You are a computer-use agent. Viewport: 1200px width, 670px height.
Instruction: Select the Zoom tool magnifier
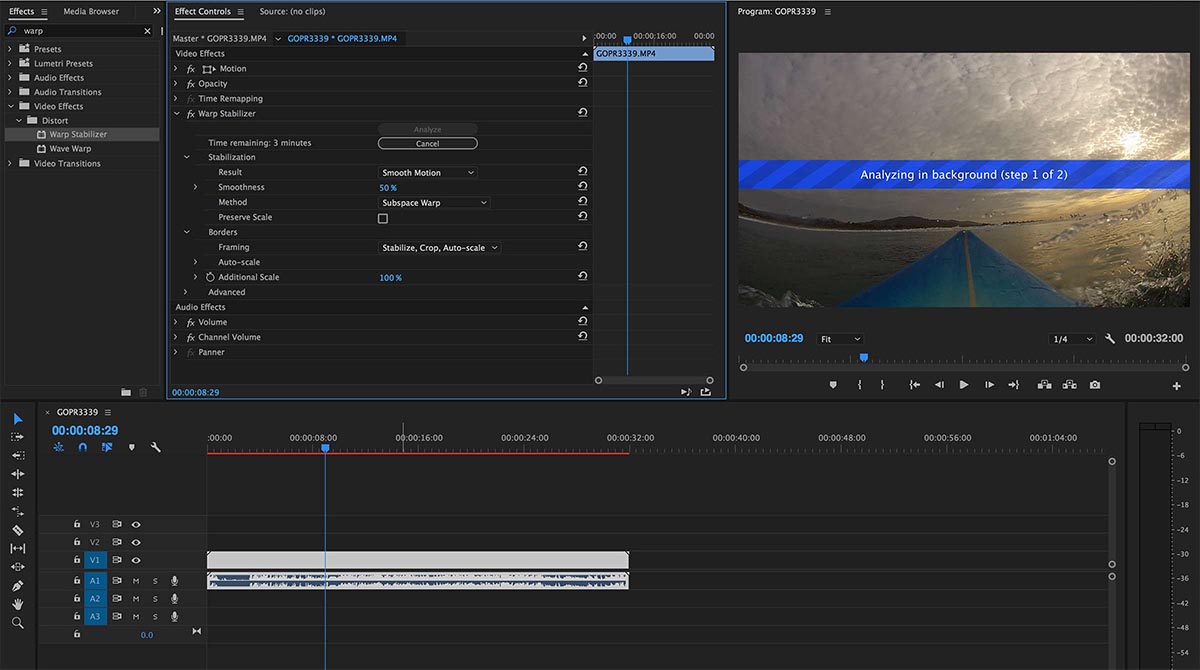[x=17, y=623]
